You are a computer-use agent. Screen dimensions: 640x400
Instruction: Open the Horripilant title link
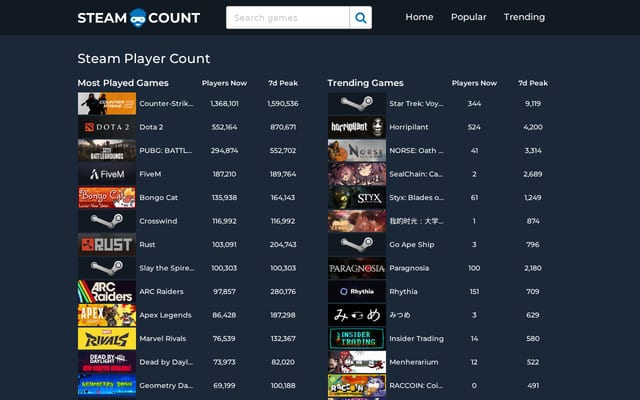pos(409,127)
